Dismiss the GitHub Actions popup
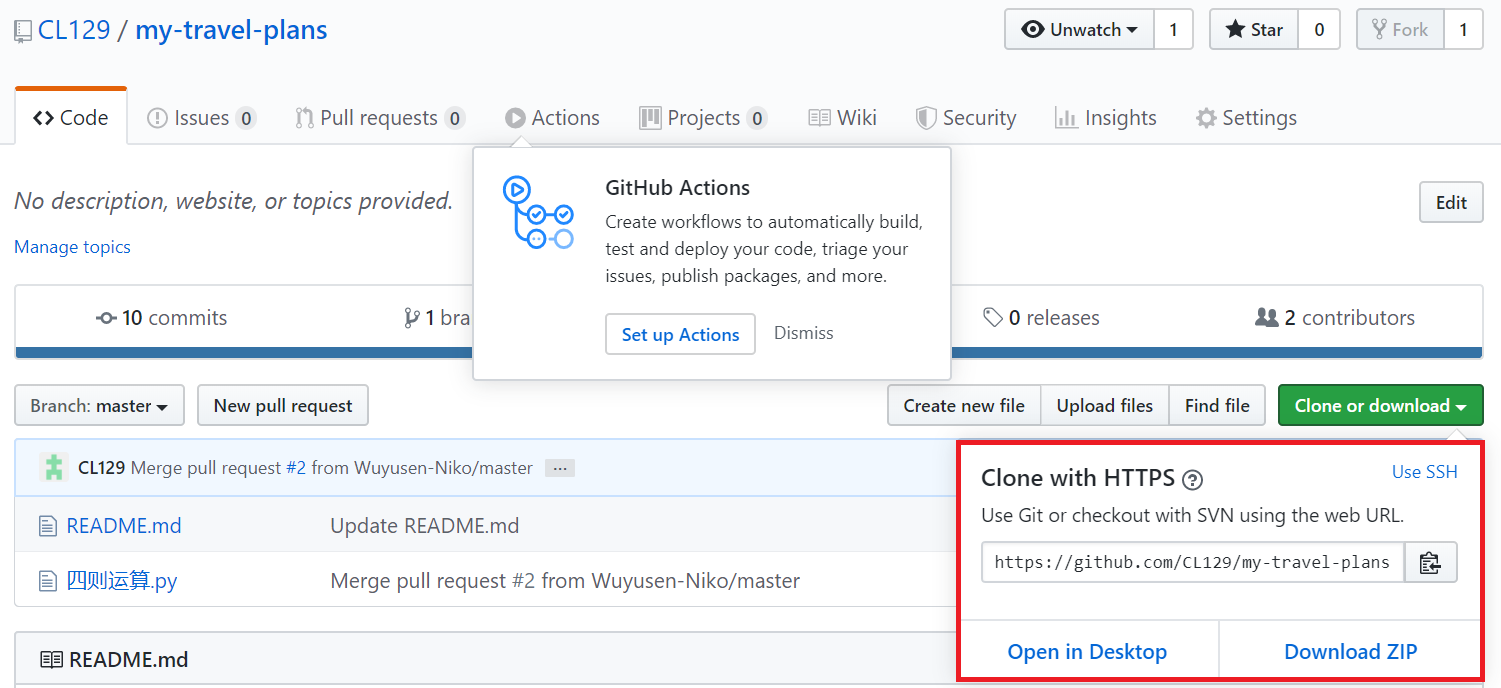The width and height of the screenshot is (1501, 688). 803,333
